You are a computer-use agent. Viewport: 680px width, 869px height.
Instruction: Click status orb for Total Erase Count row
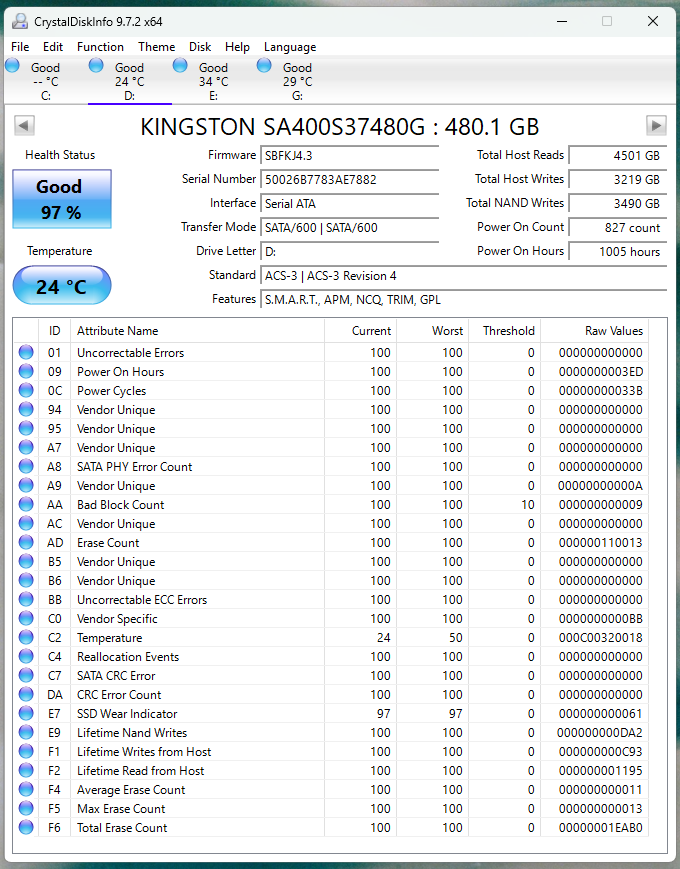[26, 828]
